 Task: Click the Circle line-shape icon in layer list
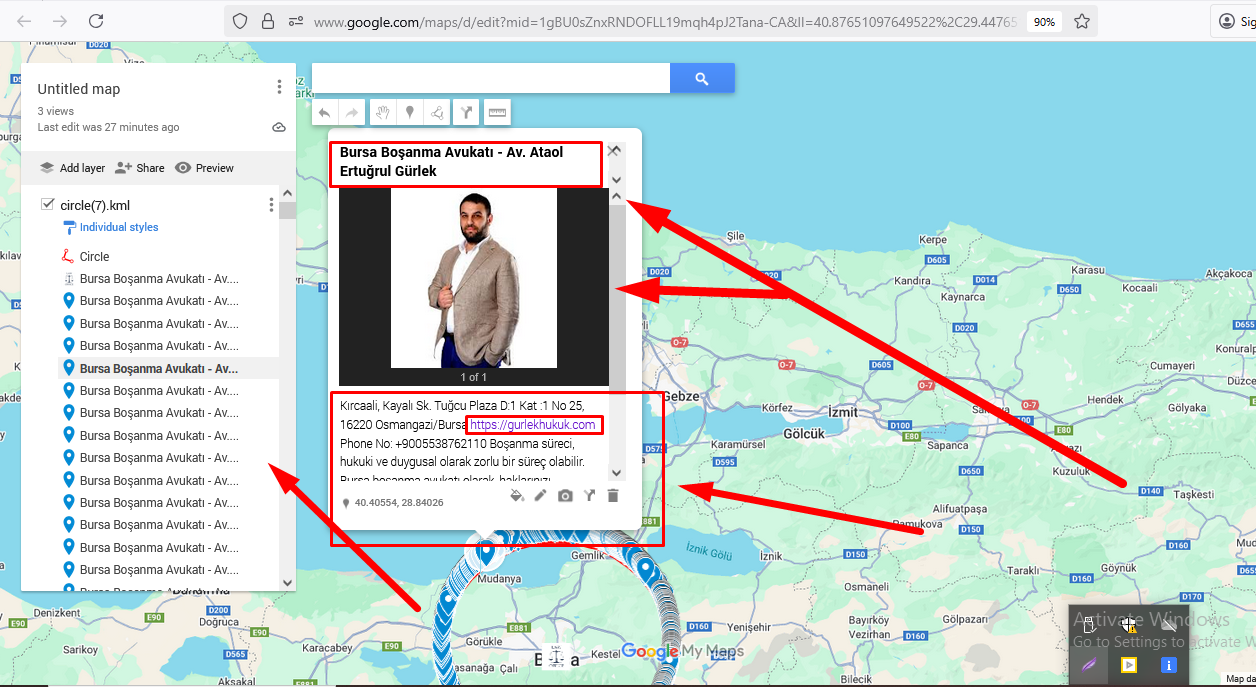[x=69, y=256]
